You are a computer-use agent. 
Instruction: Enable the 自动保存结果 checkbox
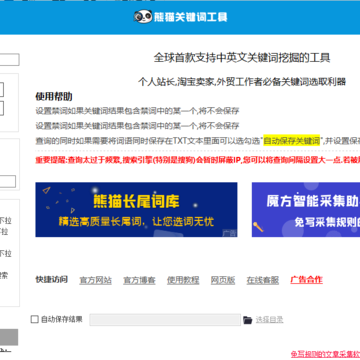34,319
